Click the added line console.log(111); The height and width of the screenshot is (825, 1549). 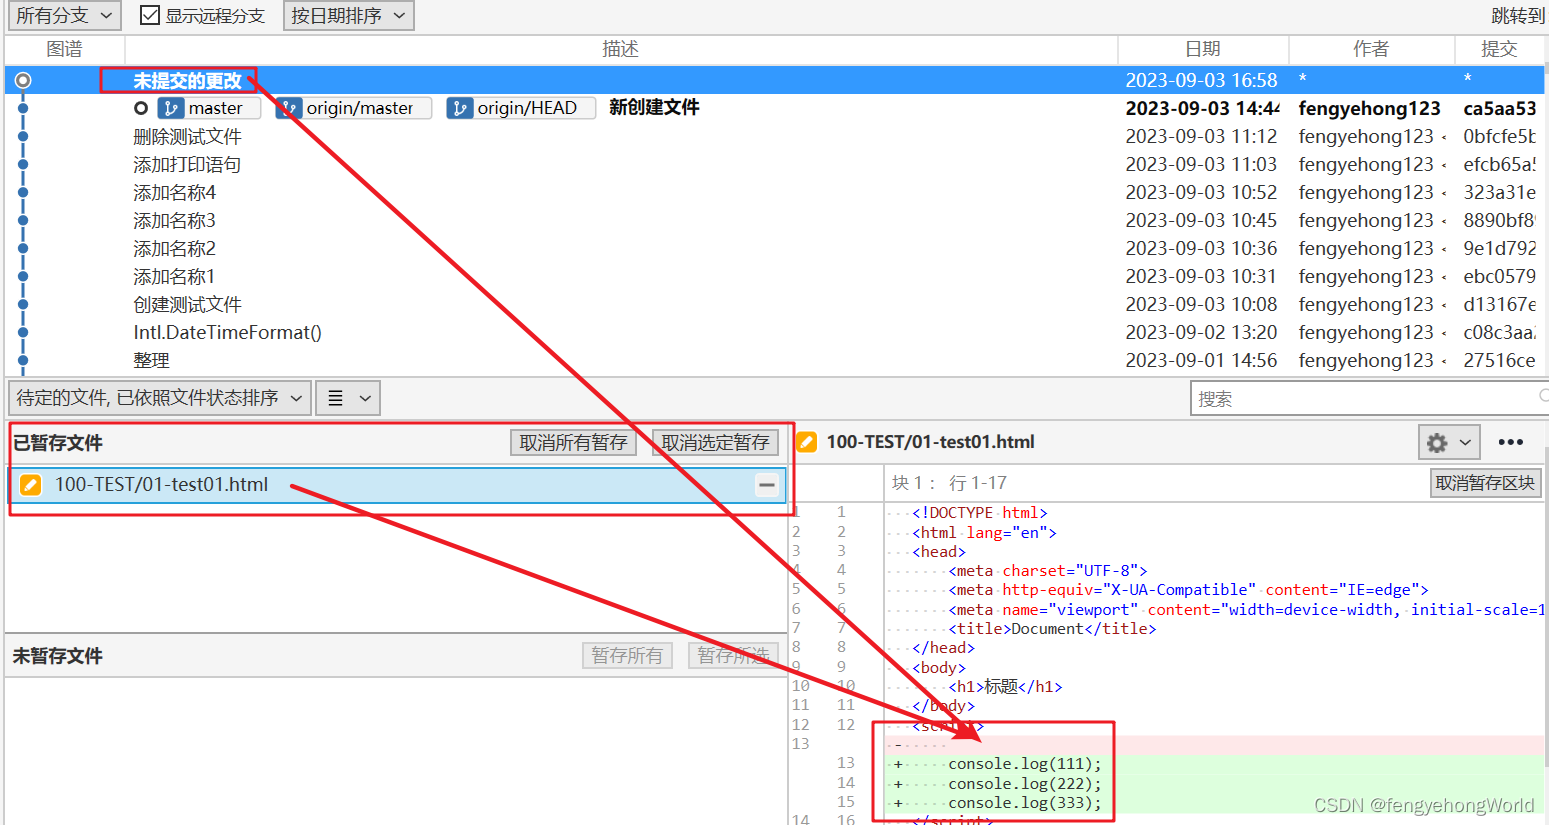1025,764
